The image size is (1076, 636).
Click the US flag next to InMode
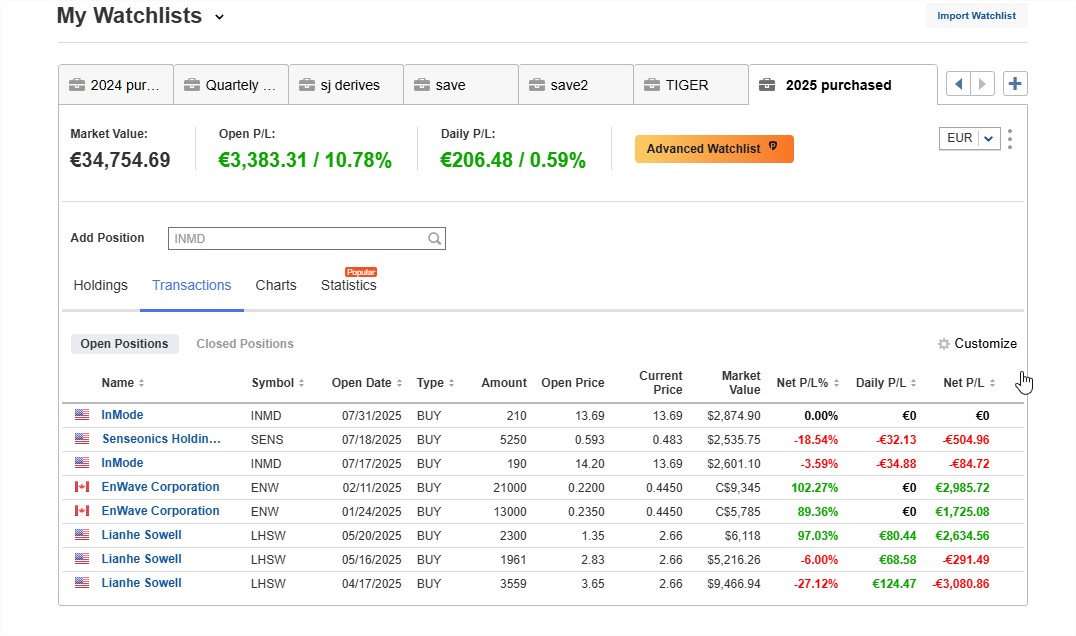click(81, 414)
